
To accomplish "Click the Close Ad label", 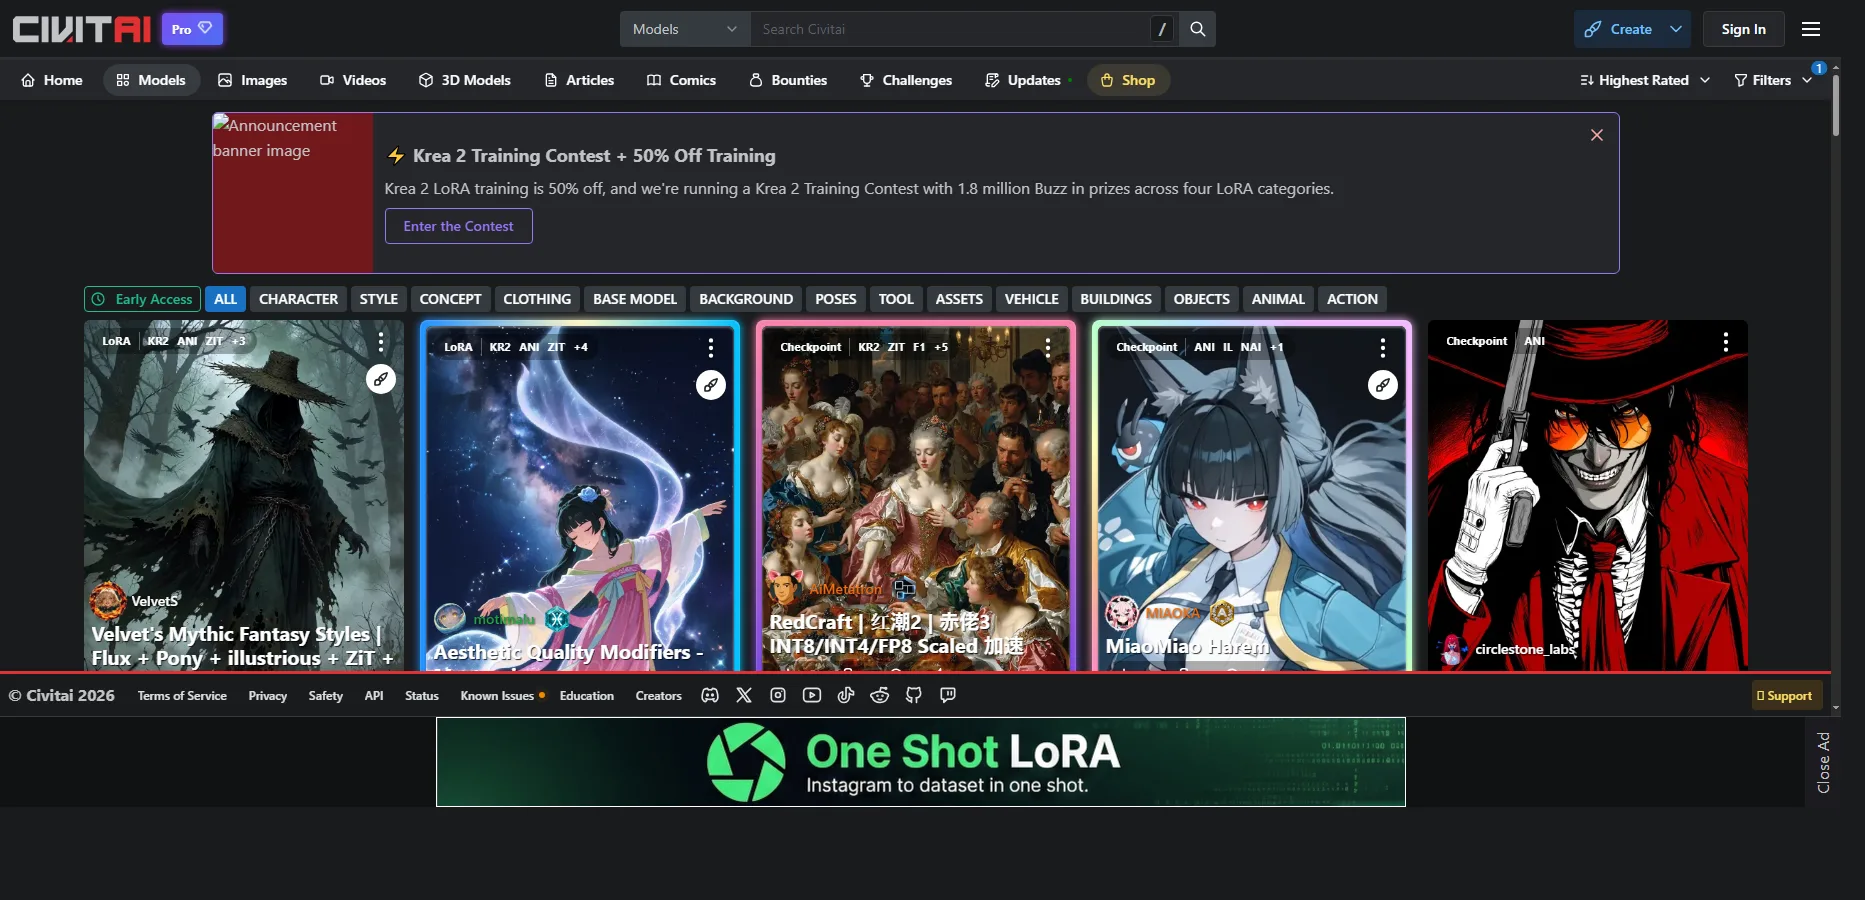I will pyautogui.click(x=1823, y=762).
